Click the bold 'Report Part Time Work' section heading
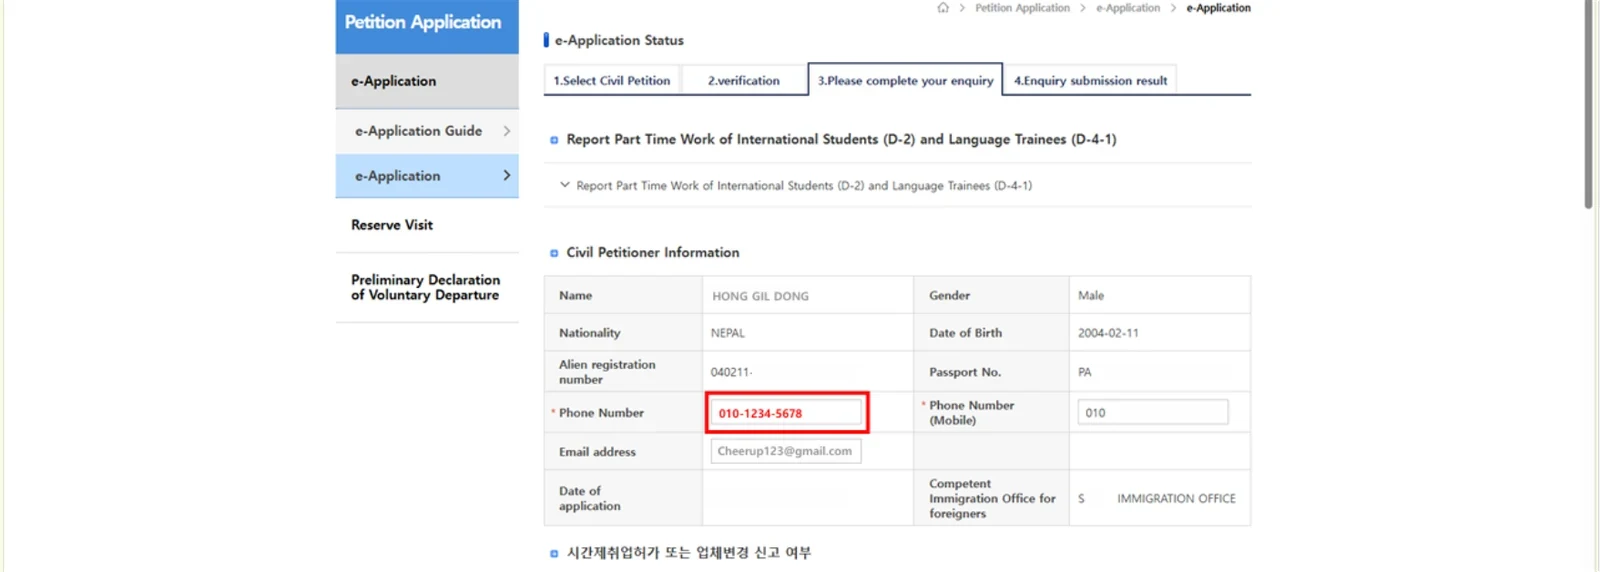This screenshot has height=572, width=1600. [841, 140]
